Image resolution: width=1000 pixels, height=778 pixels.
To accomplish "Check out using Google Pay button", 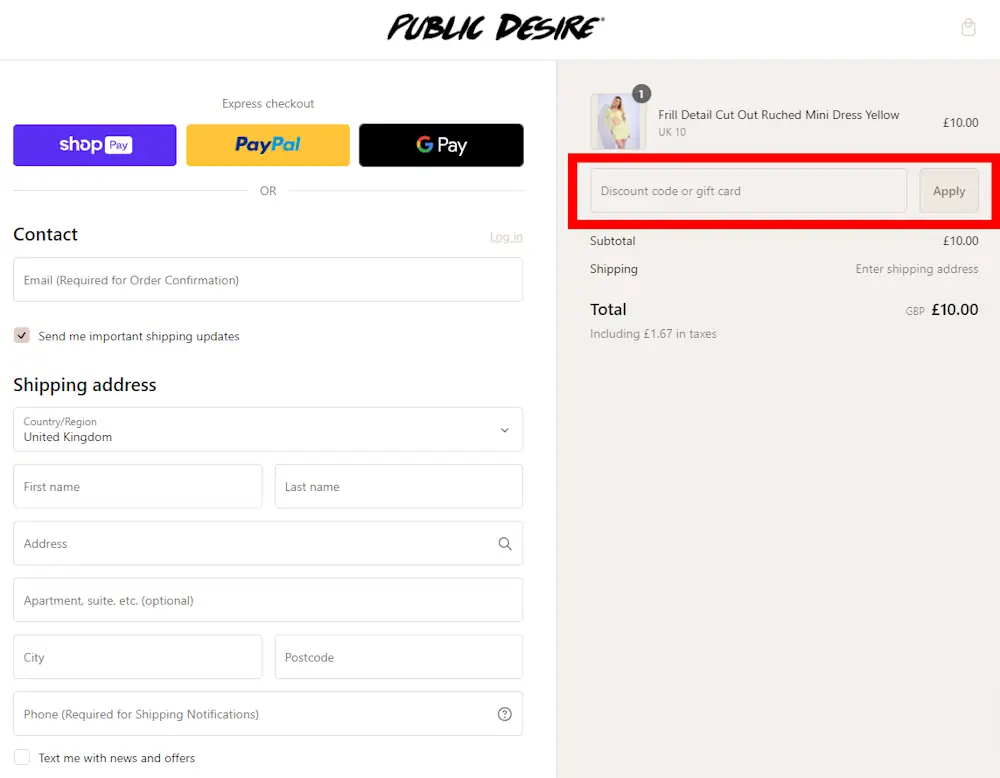I will tap(441, 145).
